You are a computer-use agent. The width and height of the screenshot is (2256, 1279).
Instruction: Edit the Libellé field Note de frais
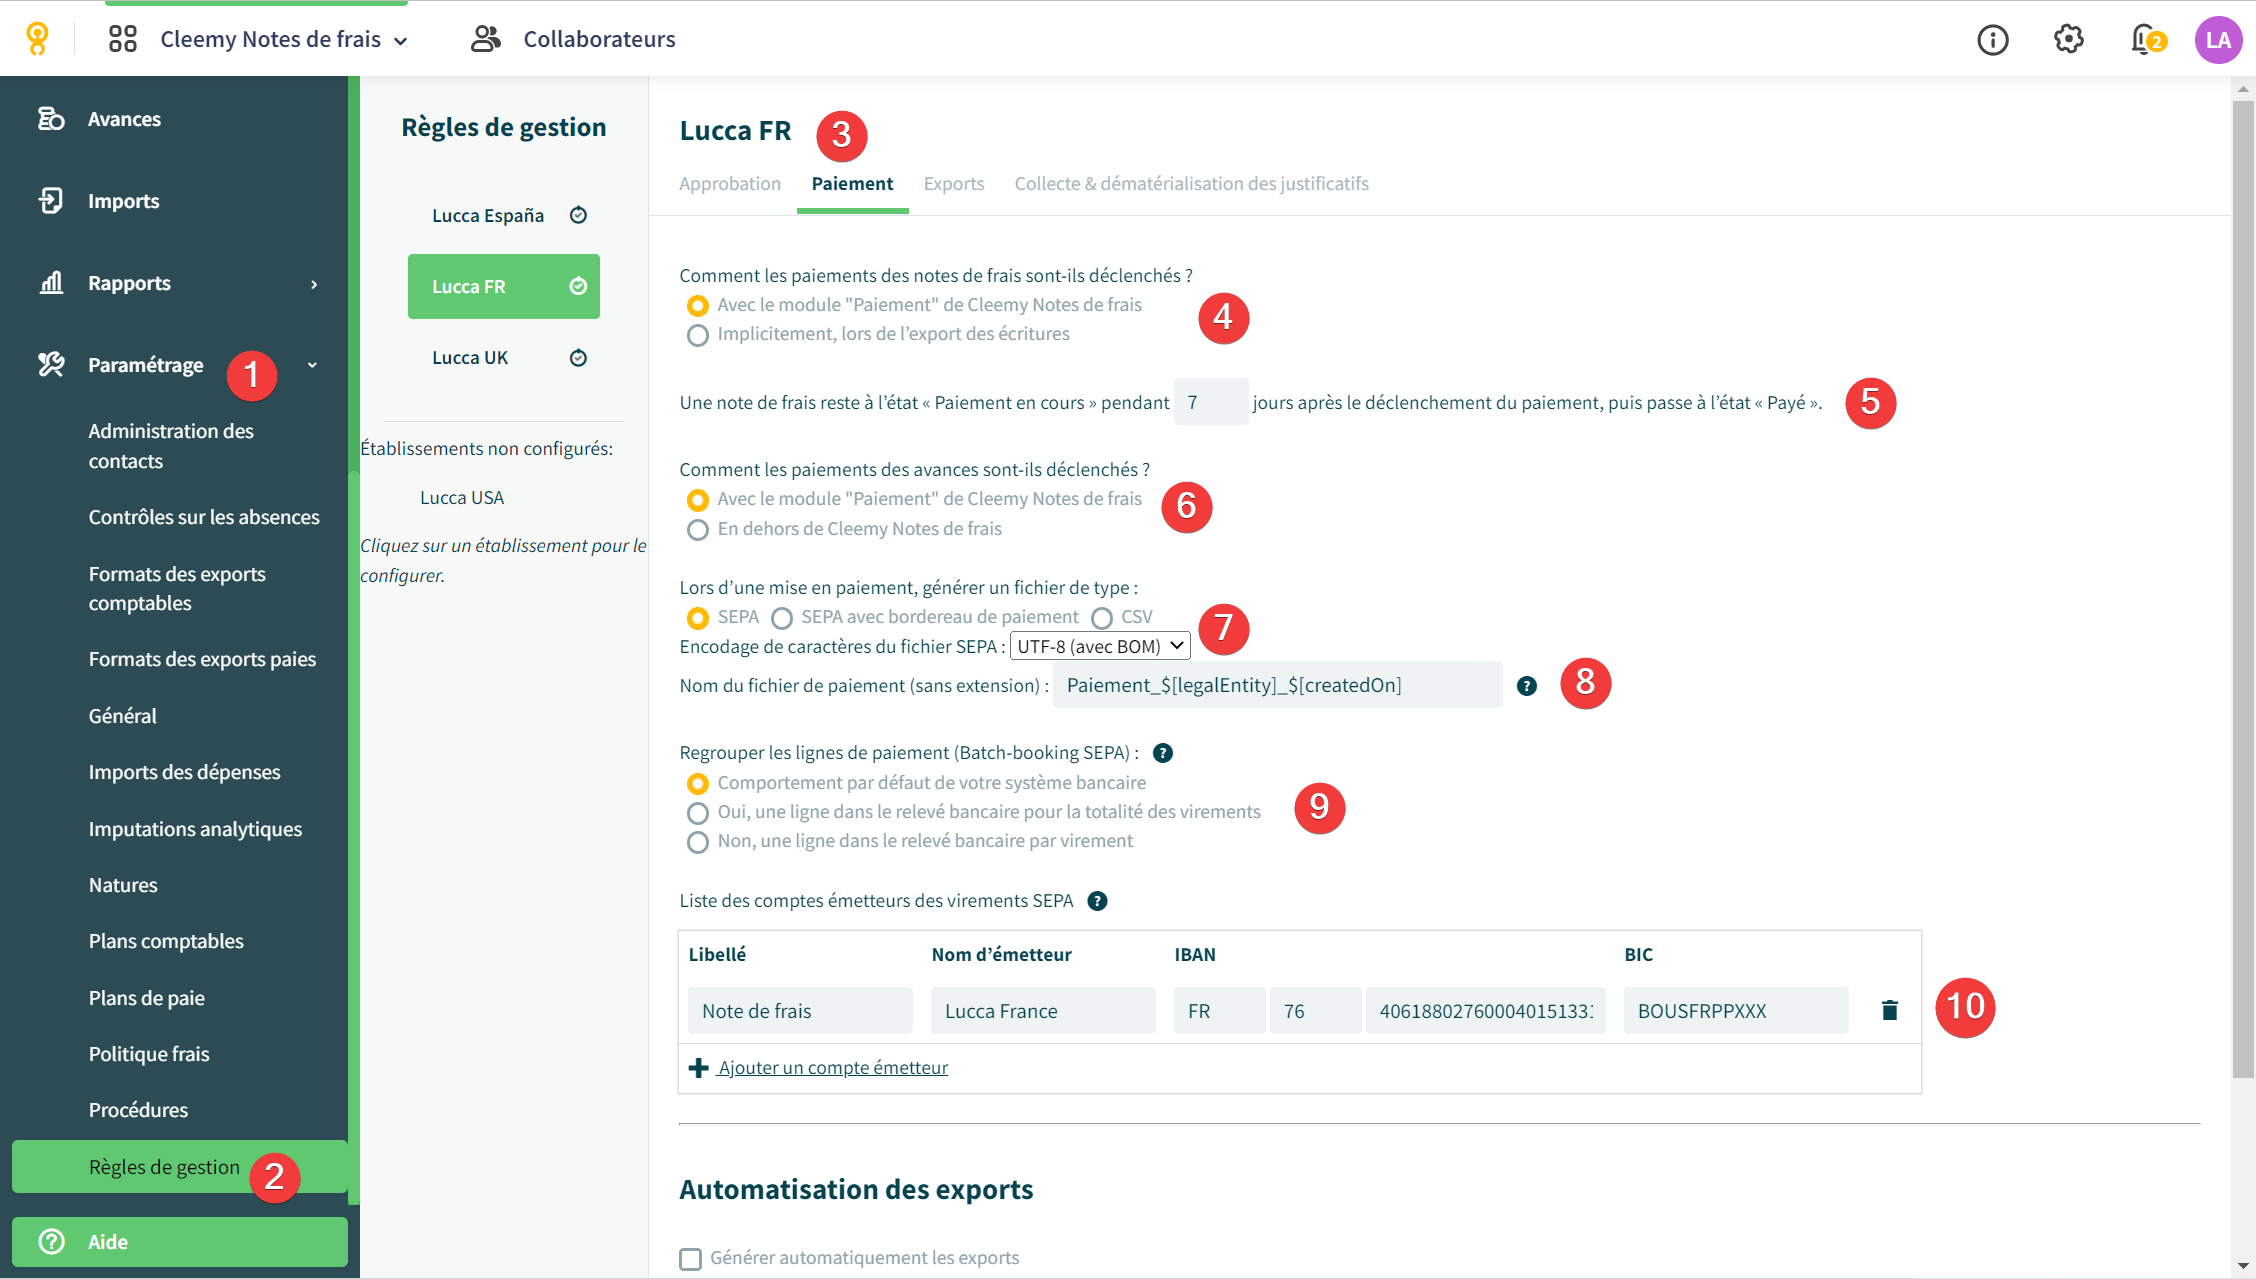(x=800, y=1011)
